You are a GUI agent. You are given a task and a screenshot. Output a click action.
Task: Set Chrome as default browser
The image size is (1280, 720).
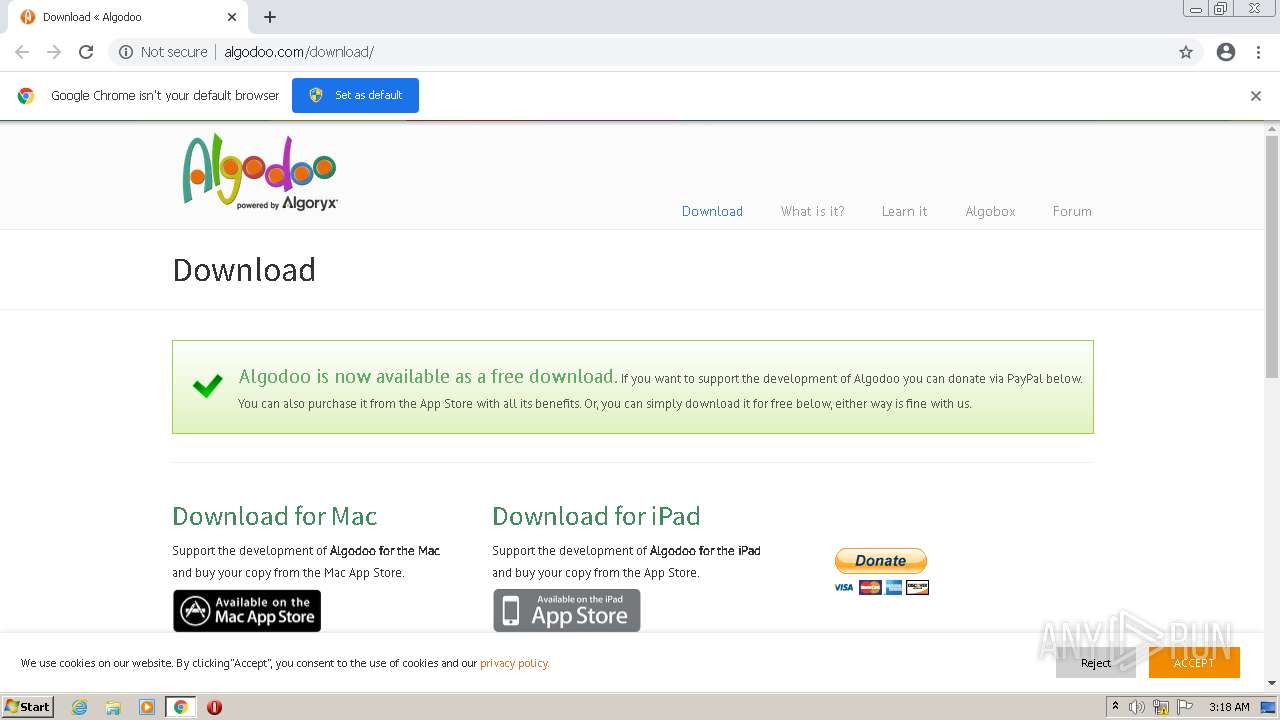tap(355, 95)
